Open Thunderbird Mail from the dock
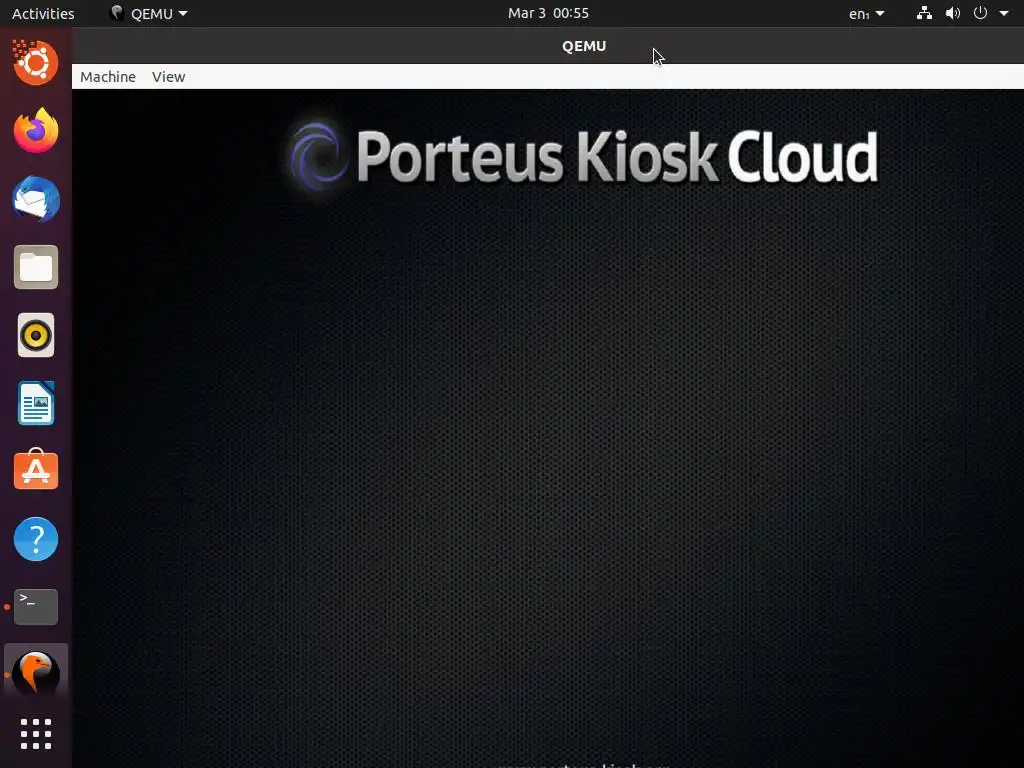Viewport: 1024px width, 768px height. [x=36, y=199]
